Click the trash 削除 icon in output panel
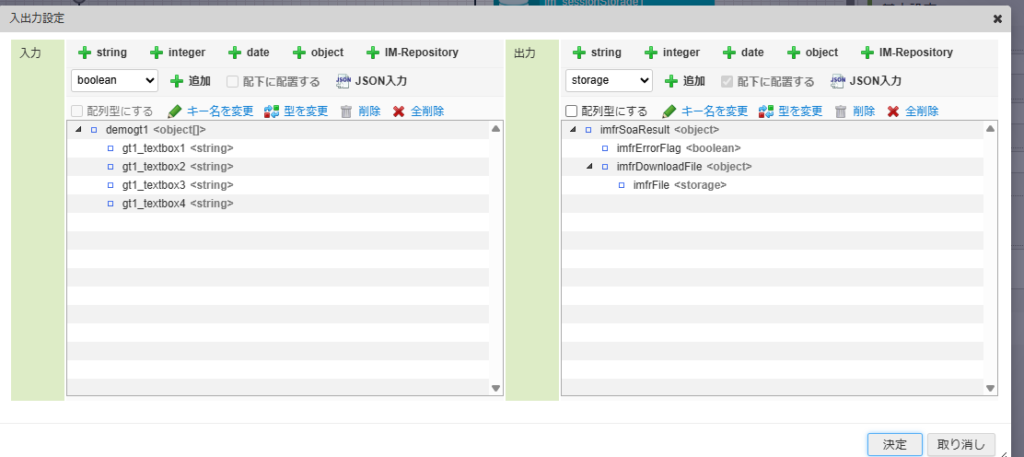1024x457 pixels. [841, 111]
